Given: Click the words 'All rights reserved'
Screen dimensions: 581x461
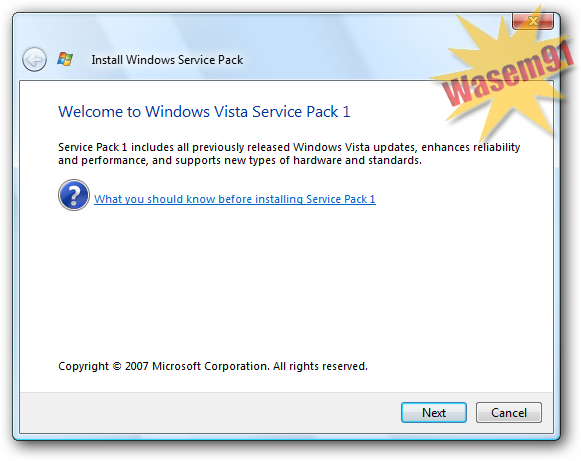Looking at the screenshot, I should 320,366.
